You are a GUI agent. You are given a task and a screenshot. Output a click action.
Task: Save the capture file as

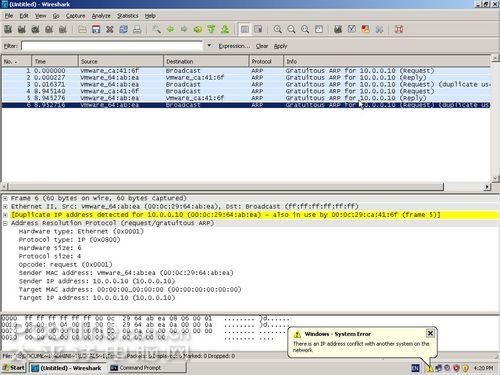point(96,29)
